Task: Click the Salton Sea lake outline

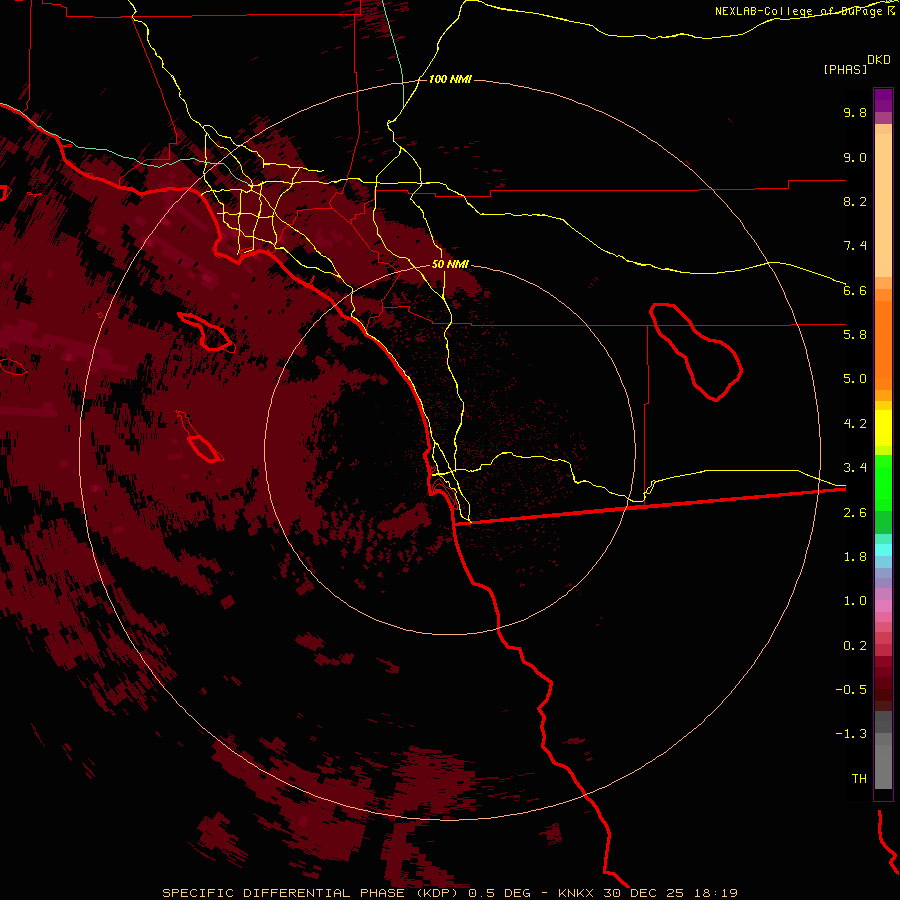Action: point(696,352)
